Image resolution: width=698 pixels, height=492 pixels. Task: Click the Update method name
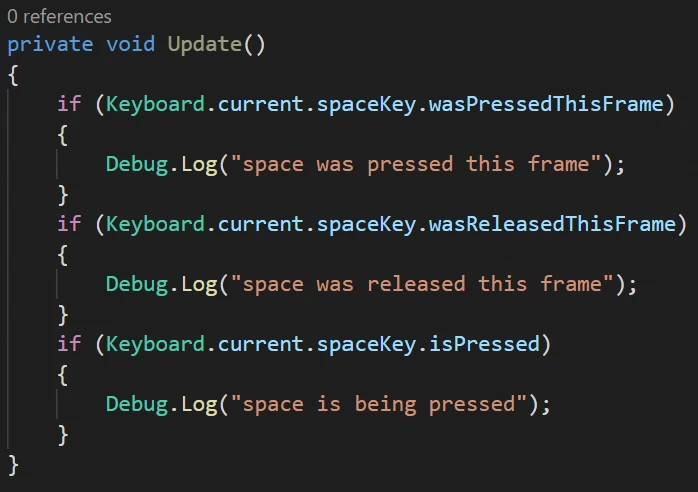point(204,45)
